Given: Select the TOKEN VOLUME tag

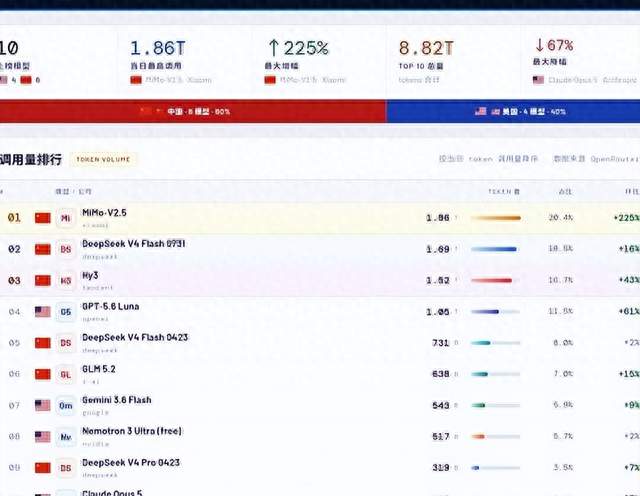Looking at the screenshot, I should (x=103, y=160).
